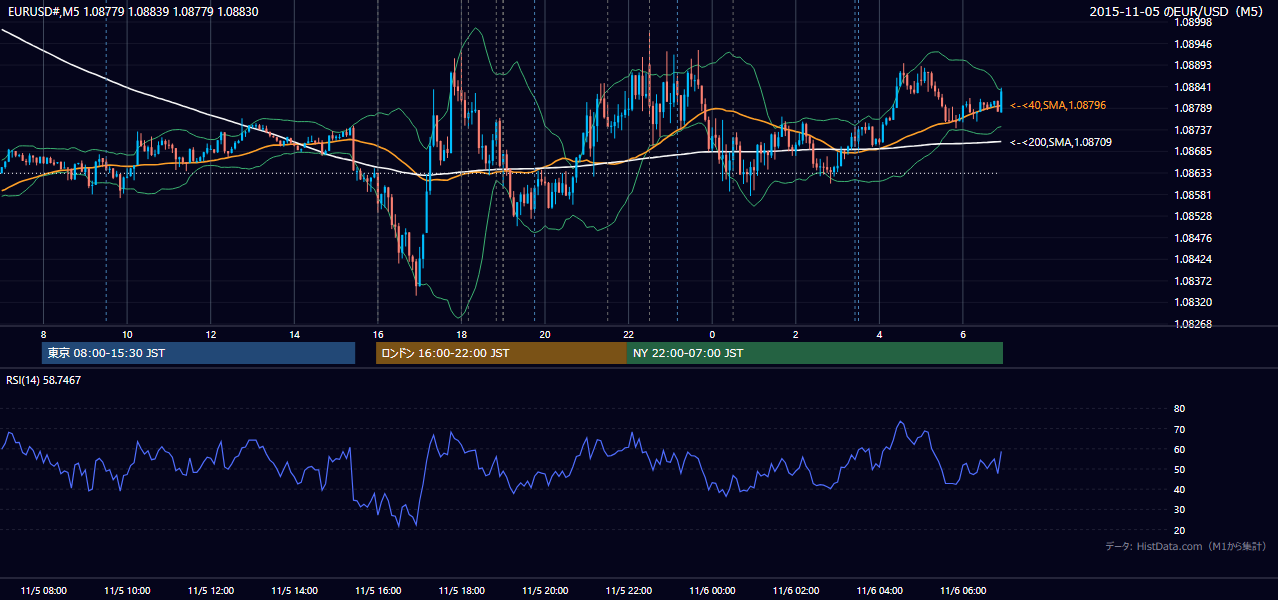Click price axis value 1.08633
This screenshot has height=600, width=1278.
tap(1193, 173)
